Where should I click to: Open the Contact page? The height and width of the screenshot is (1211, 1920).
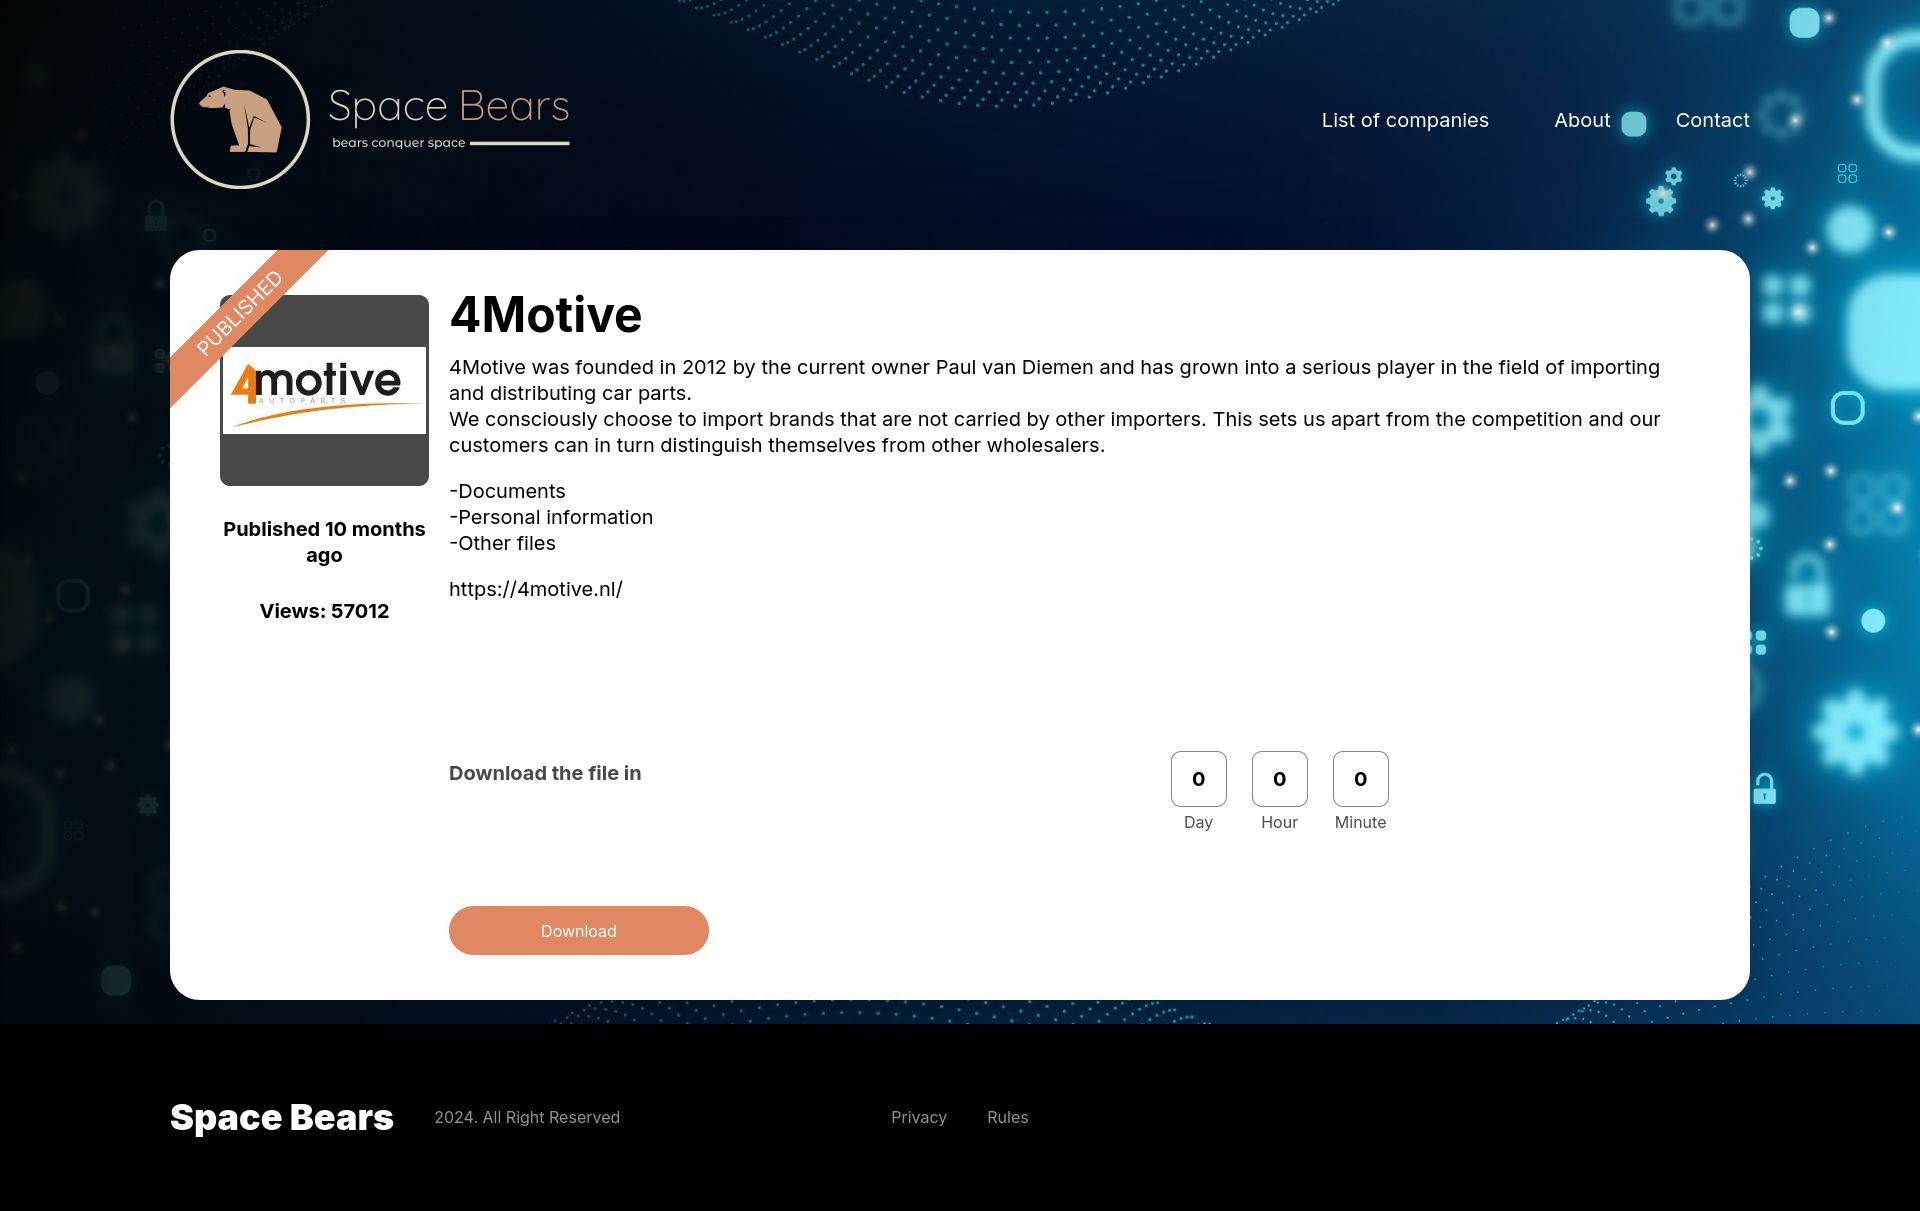click(1712, 120)
